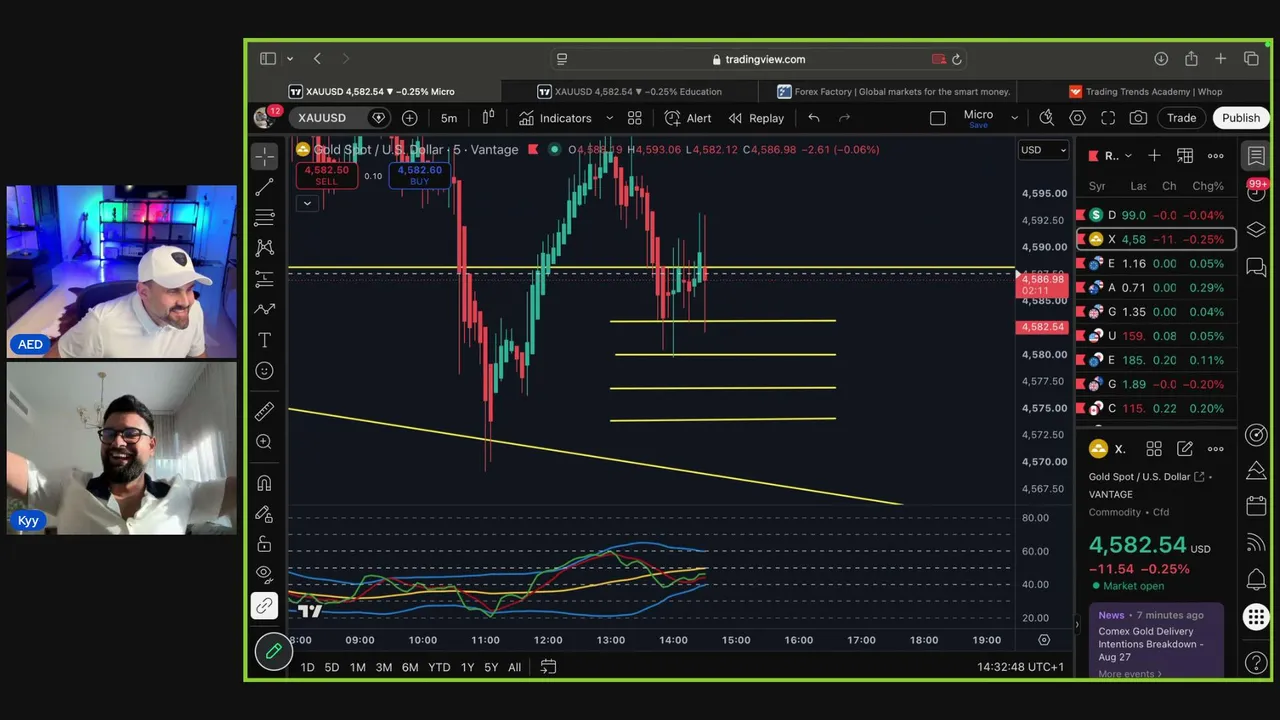Click the 4,582.50 SELL button
Image resolution: width=1280 pixels, height=720 pixels.
(x=327, y=175)
